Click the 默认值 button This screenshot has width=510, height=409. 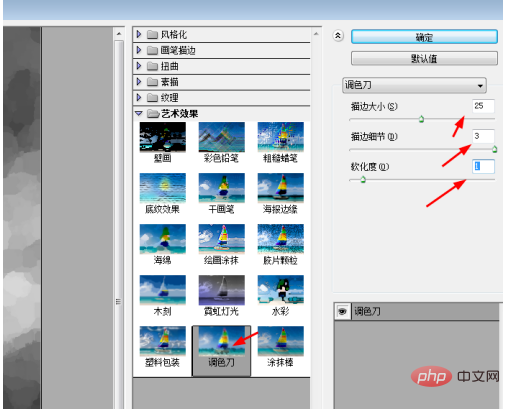[424, 59]
